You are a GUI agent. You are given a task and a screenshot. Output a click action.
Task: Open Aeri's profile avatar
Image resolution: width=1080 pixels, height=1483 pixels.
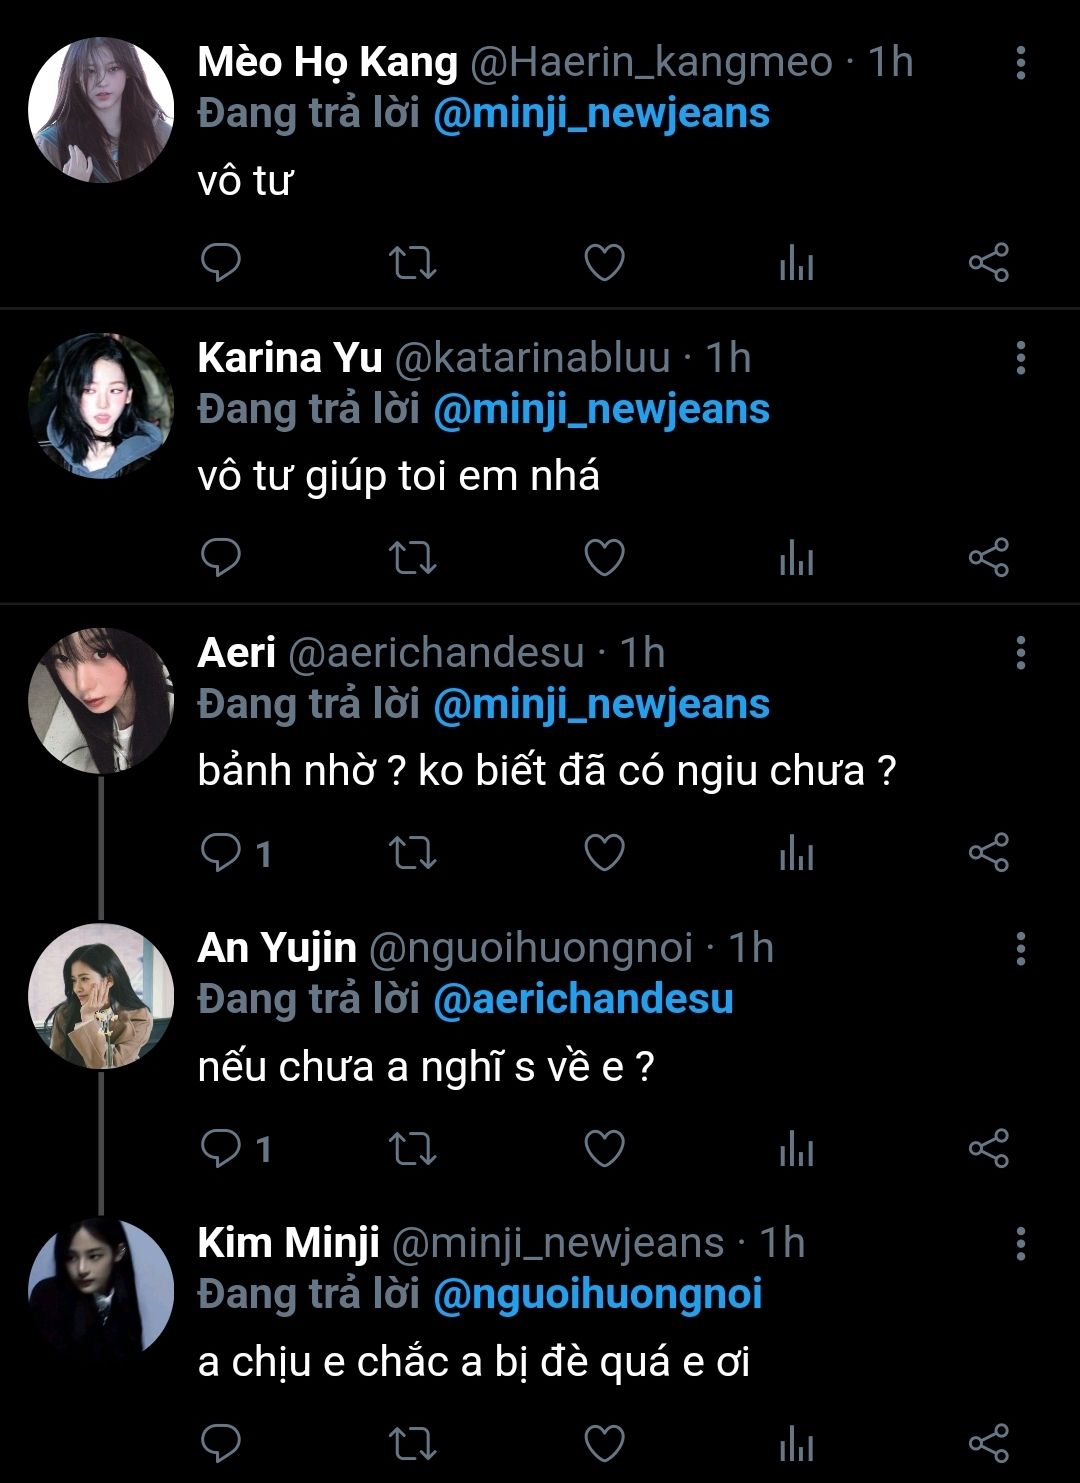click(x=101, y=701)
